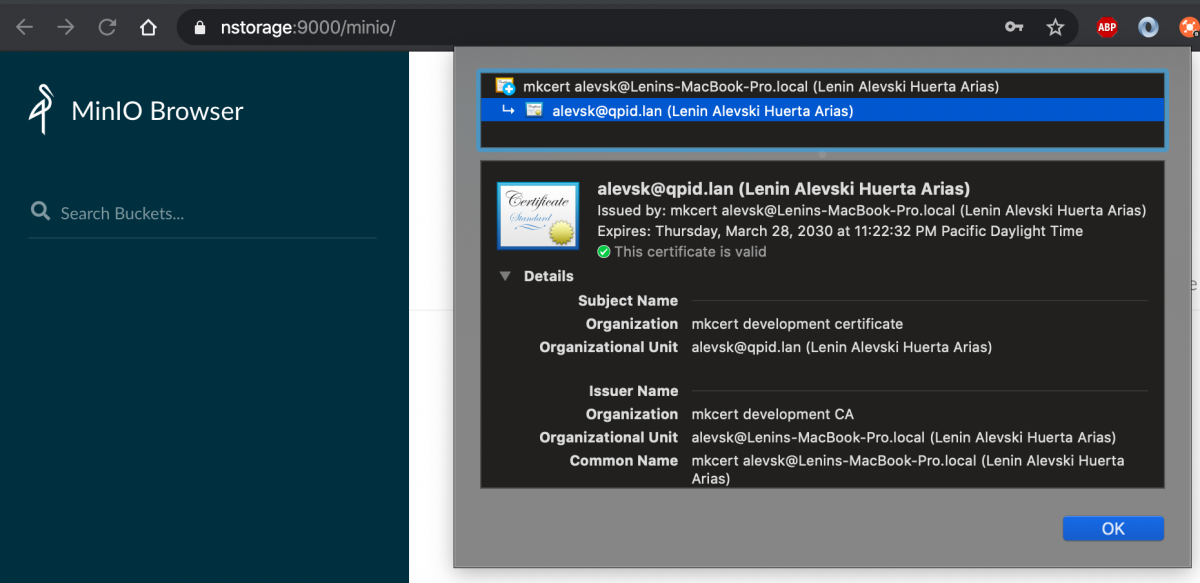The width and height of the screenshot is (1200, 583).
Task: Click the browser back arrow
Action: point(24,27)
